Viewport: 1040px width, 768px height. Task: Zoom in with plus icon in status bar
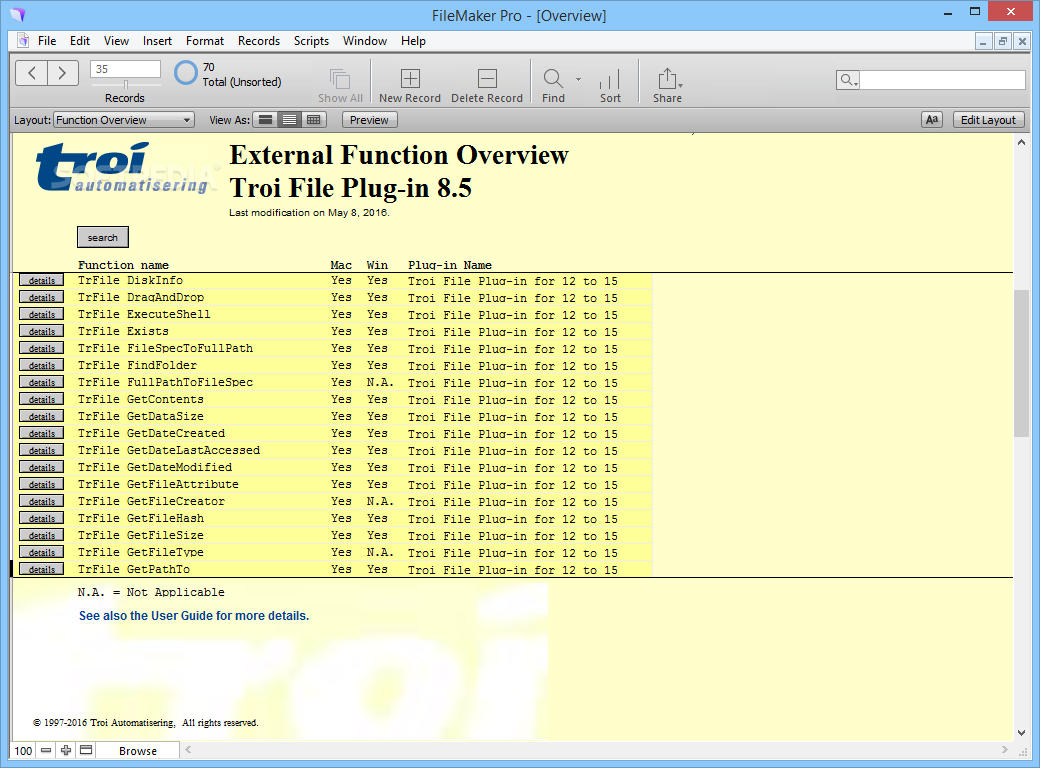66,750
